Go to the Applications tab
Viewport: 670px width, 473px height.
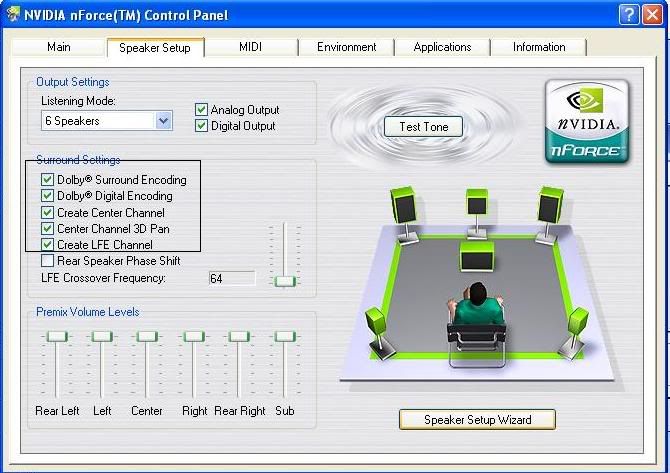[442, 47]
